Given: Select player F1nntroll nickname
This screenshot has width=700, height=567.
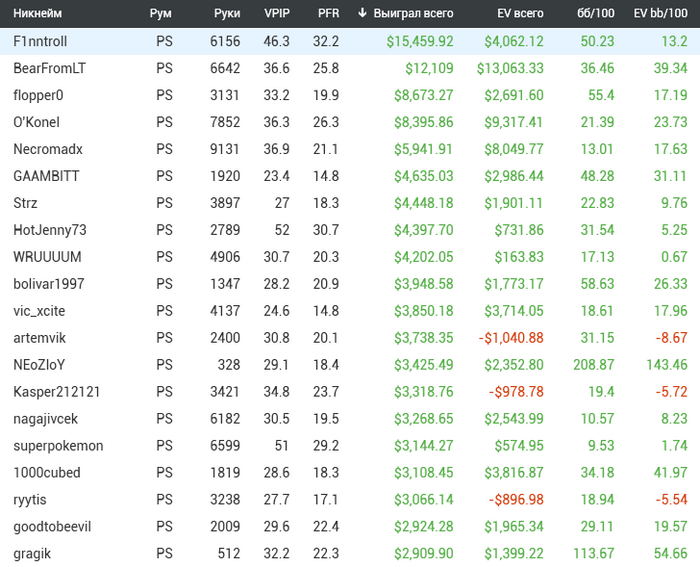Looking at the screenshot, I should [40, 42].
